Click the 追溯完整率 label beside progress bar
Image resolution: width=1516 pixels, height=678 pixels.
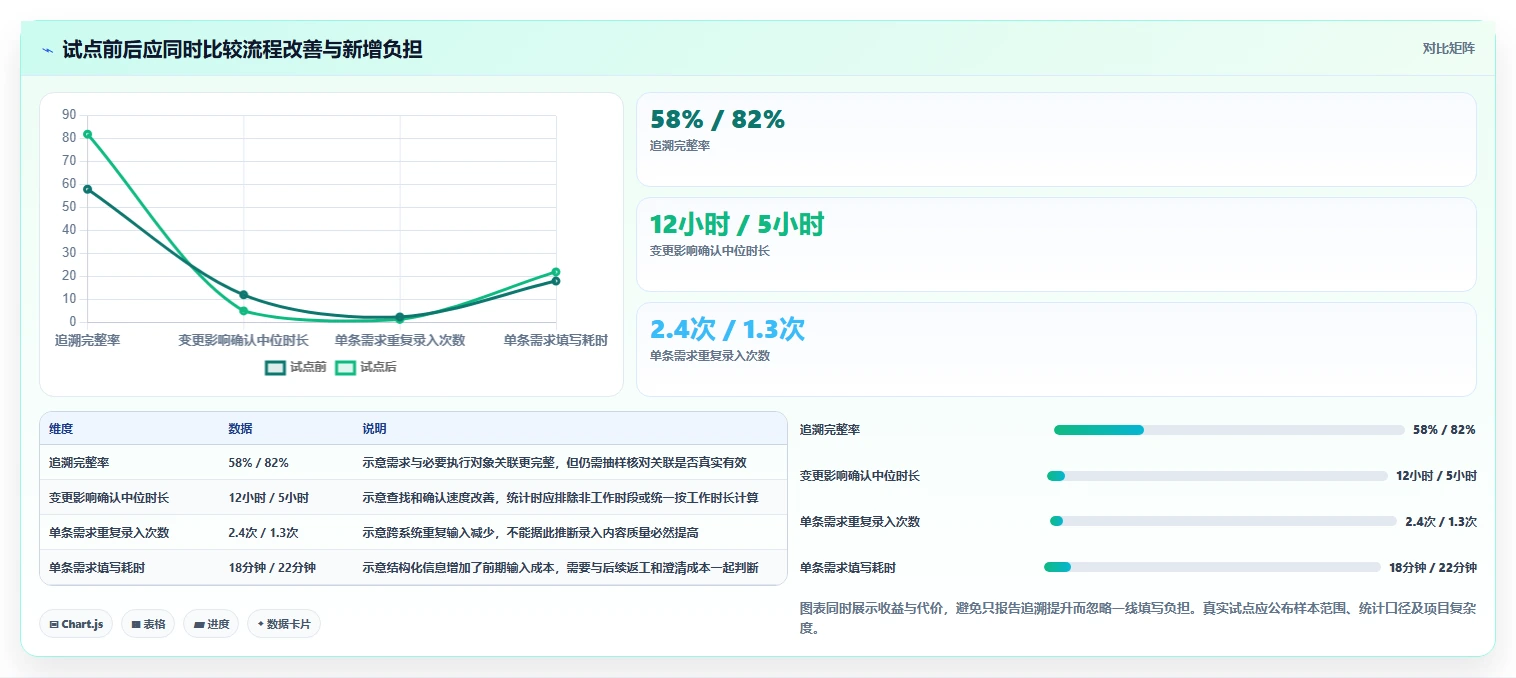point(830,430)
